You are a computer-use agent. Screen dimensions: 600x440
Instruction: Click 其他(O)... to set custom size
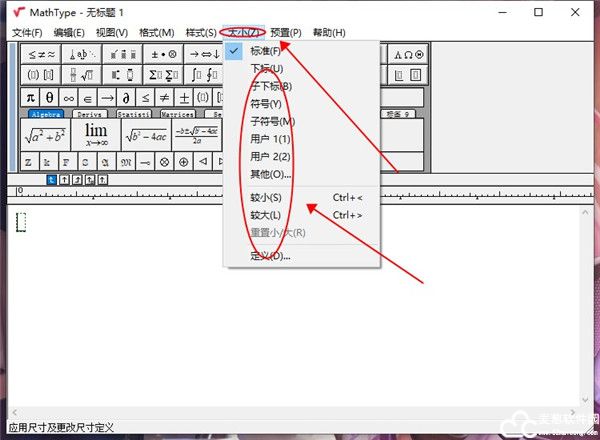pos(270,174)
